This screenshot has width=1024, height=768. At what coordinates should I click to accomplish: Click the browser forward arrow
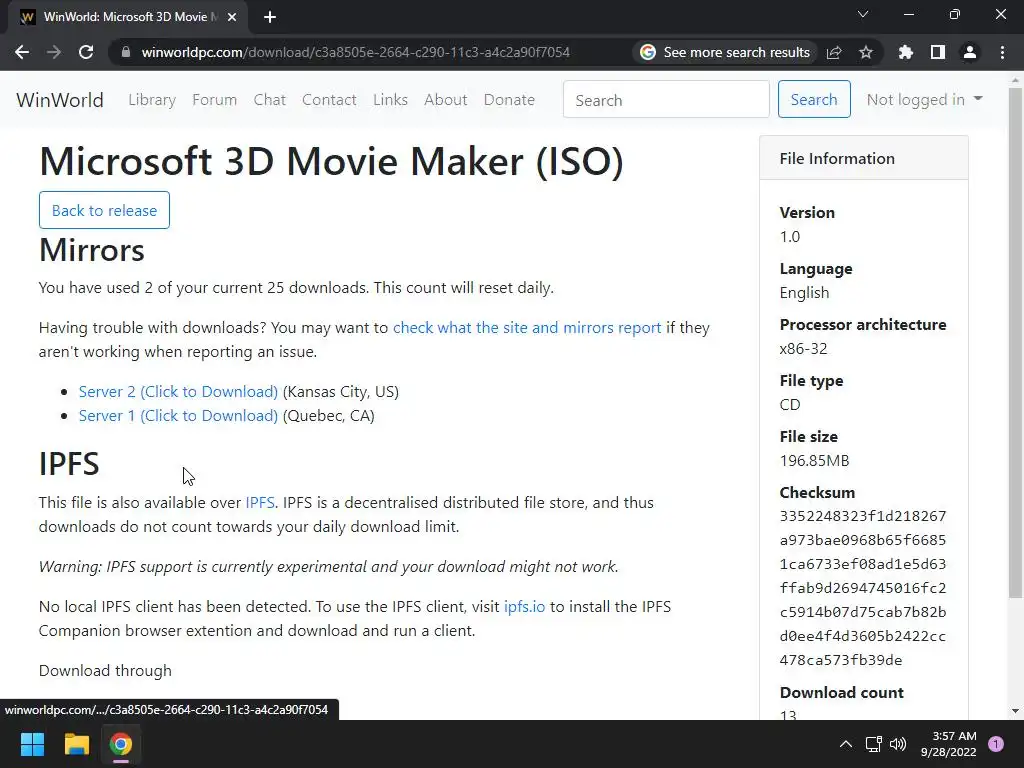[x=54, y=52]
